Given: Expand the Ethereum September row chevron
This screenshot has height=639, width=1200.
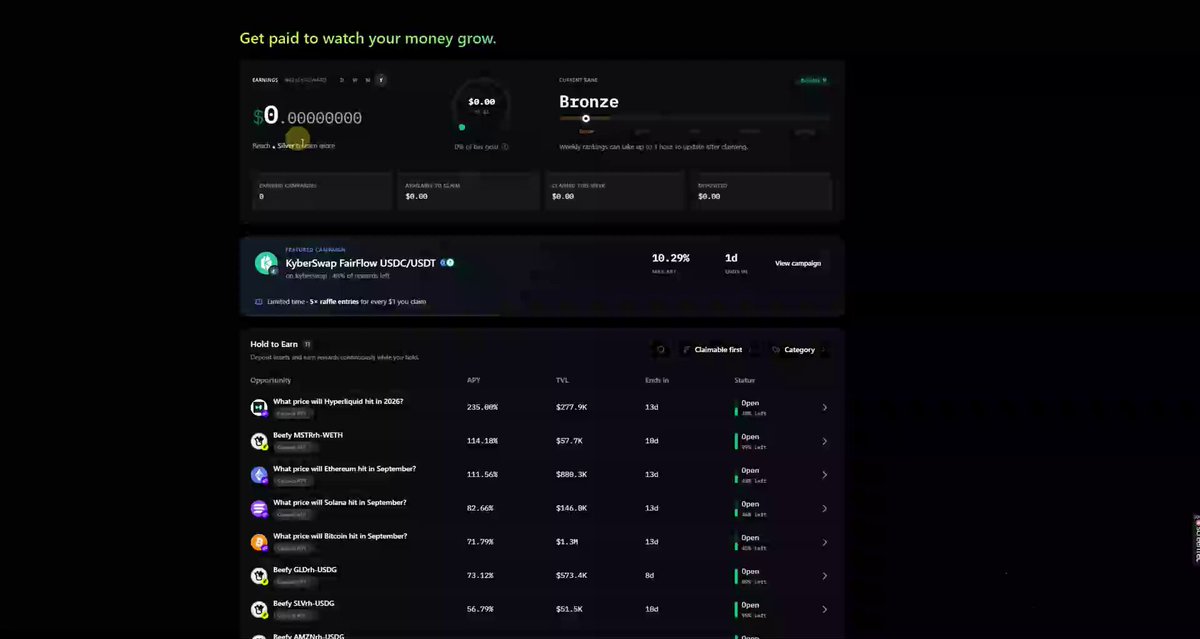Looking at the screenshot, I should click(825, 475).
